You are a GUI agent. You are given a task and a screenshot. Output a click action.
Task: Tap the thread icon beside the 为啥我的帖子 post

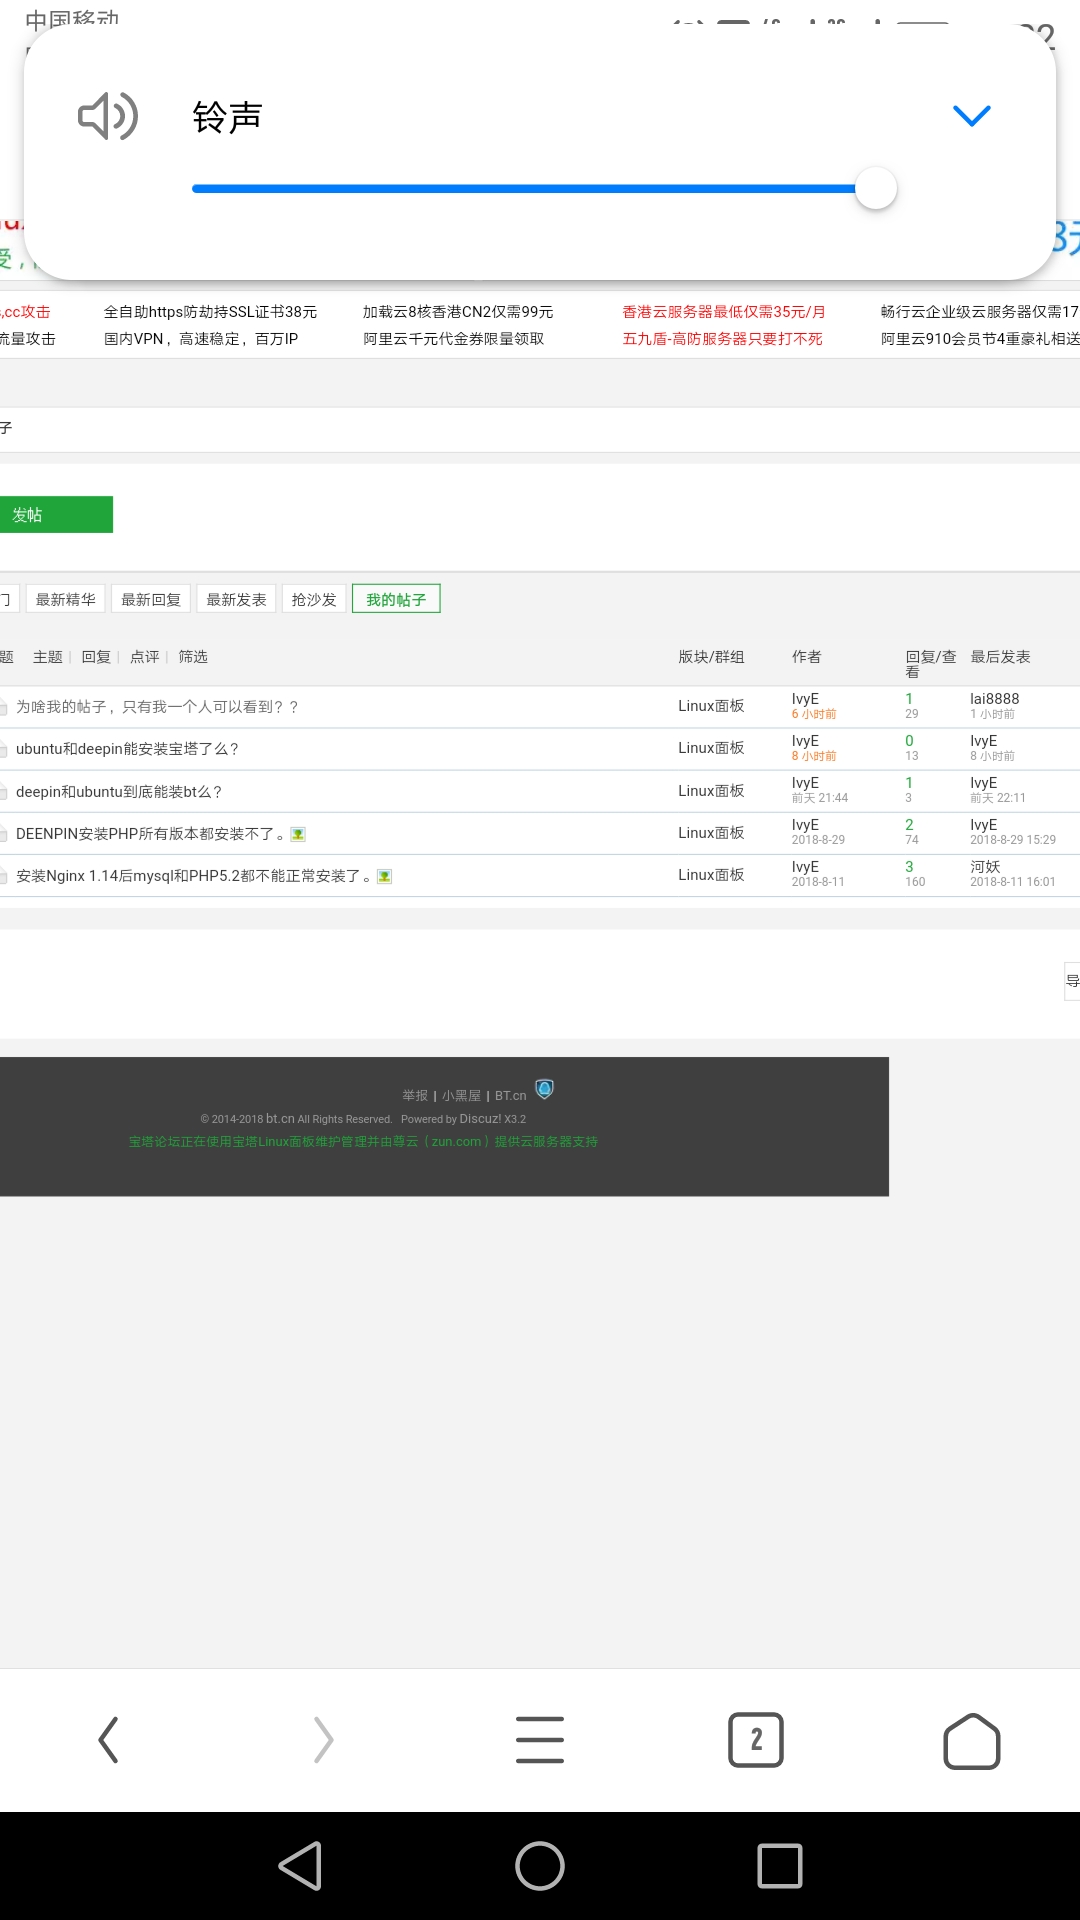pyautogui.click(x=4, y=707)
